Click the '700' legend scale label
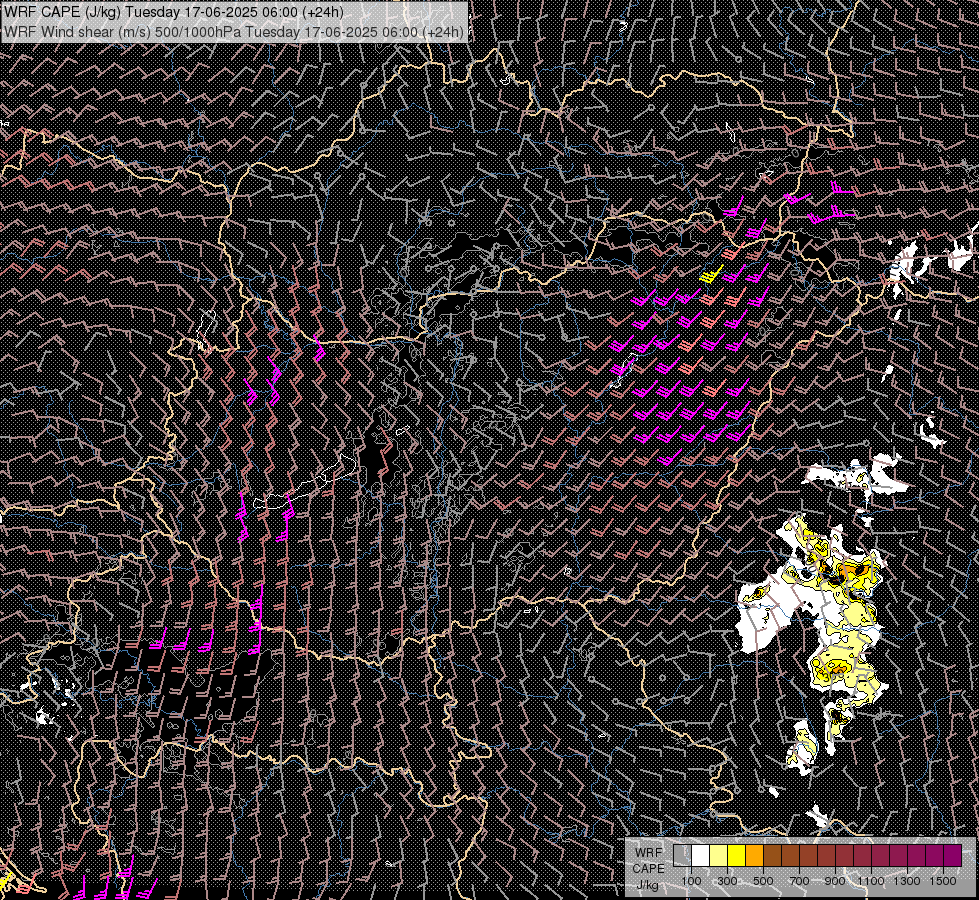Image resolution: width=979 pixels, height=900 pixels. click(799, 881)
